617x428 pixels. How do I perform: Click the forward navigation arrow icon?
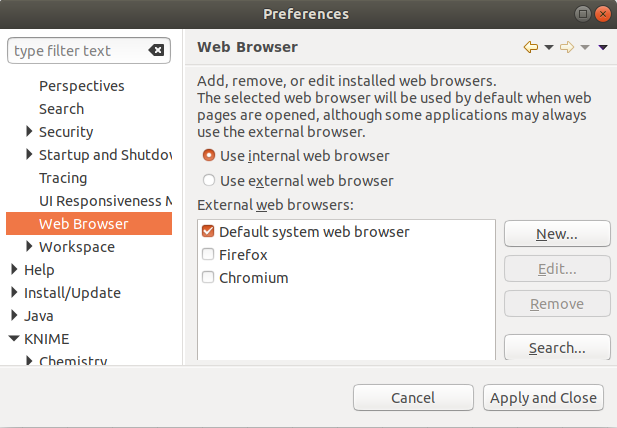tap(567, 47)
